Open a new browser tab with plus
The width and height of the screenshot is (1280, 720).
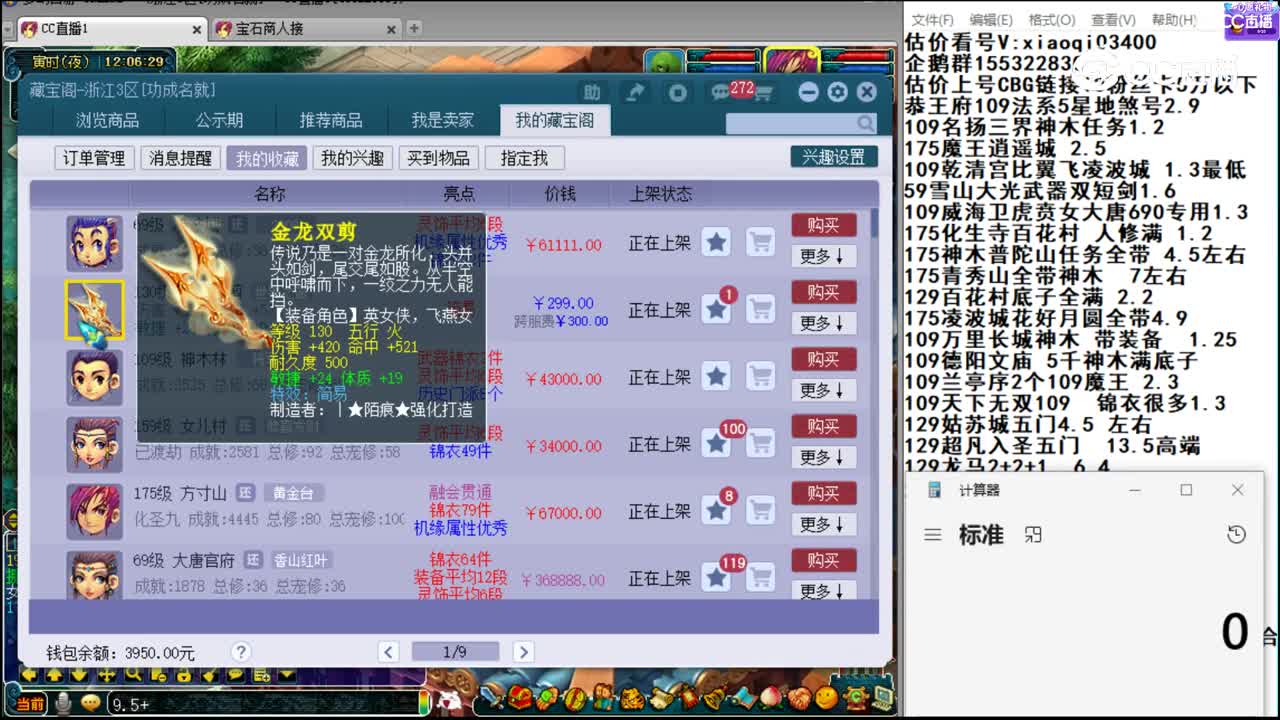414,28
